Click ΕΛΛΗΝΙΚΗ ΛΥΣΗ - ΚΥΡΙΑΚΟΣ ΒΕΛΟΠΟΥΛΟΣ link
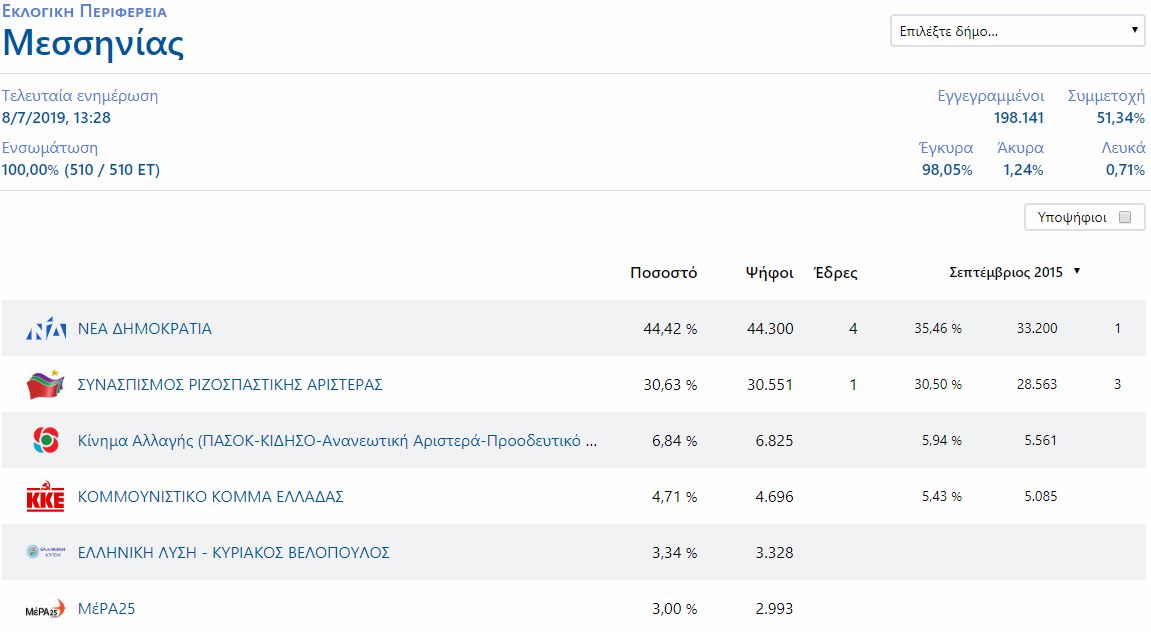The height and width of the screenshot is (632, 1151). pyautogui.click(x=234, y=553)
